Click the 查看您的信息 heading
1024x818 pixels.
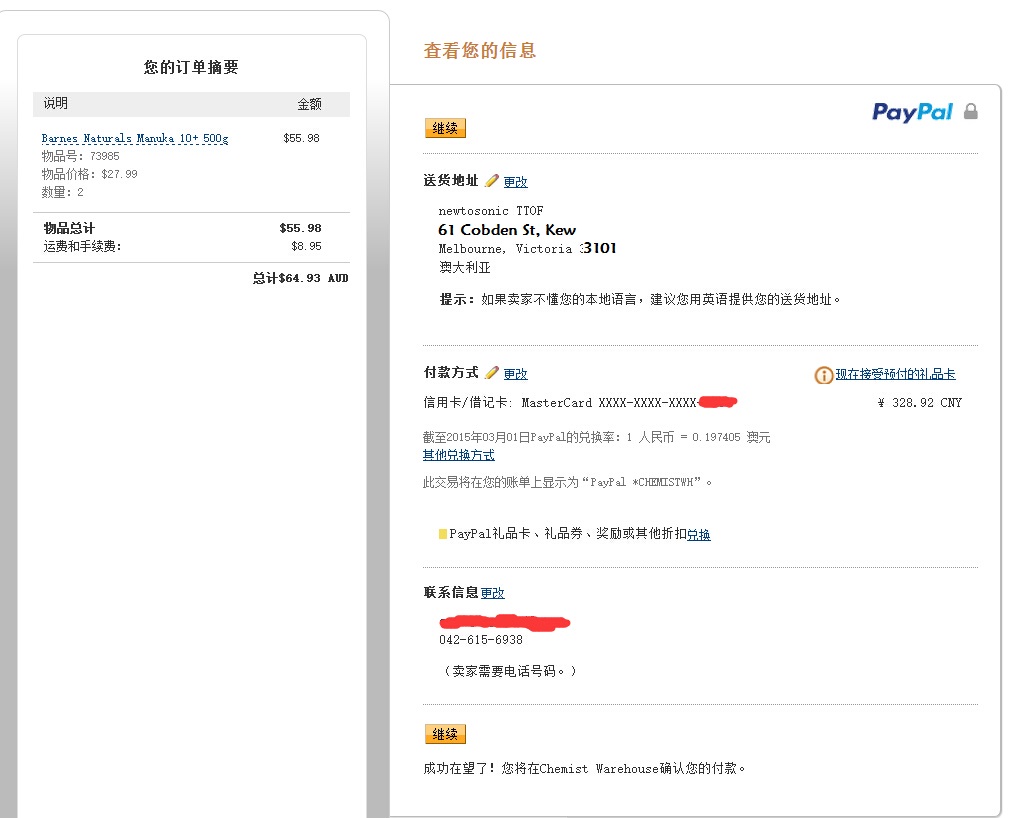[480, 51]
